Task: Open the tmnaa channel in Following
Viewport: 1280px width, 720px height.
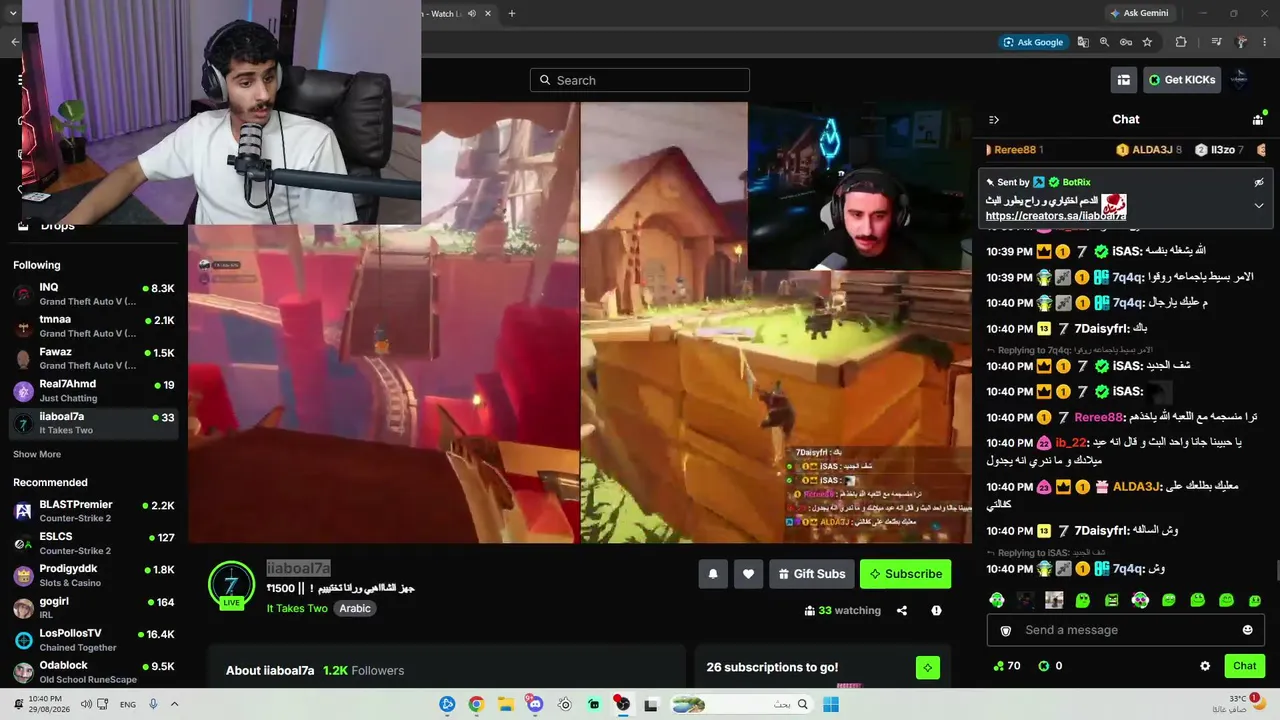Action: tap(94, 326)
